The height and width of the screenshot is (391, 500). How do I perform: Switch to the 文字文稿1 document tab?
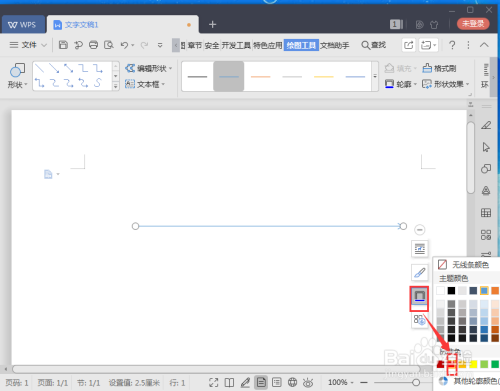click(123, 25)
